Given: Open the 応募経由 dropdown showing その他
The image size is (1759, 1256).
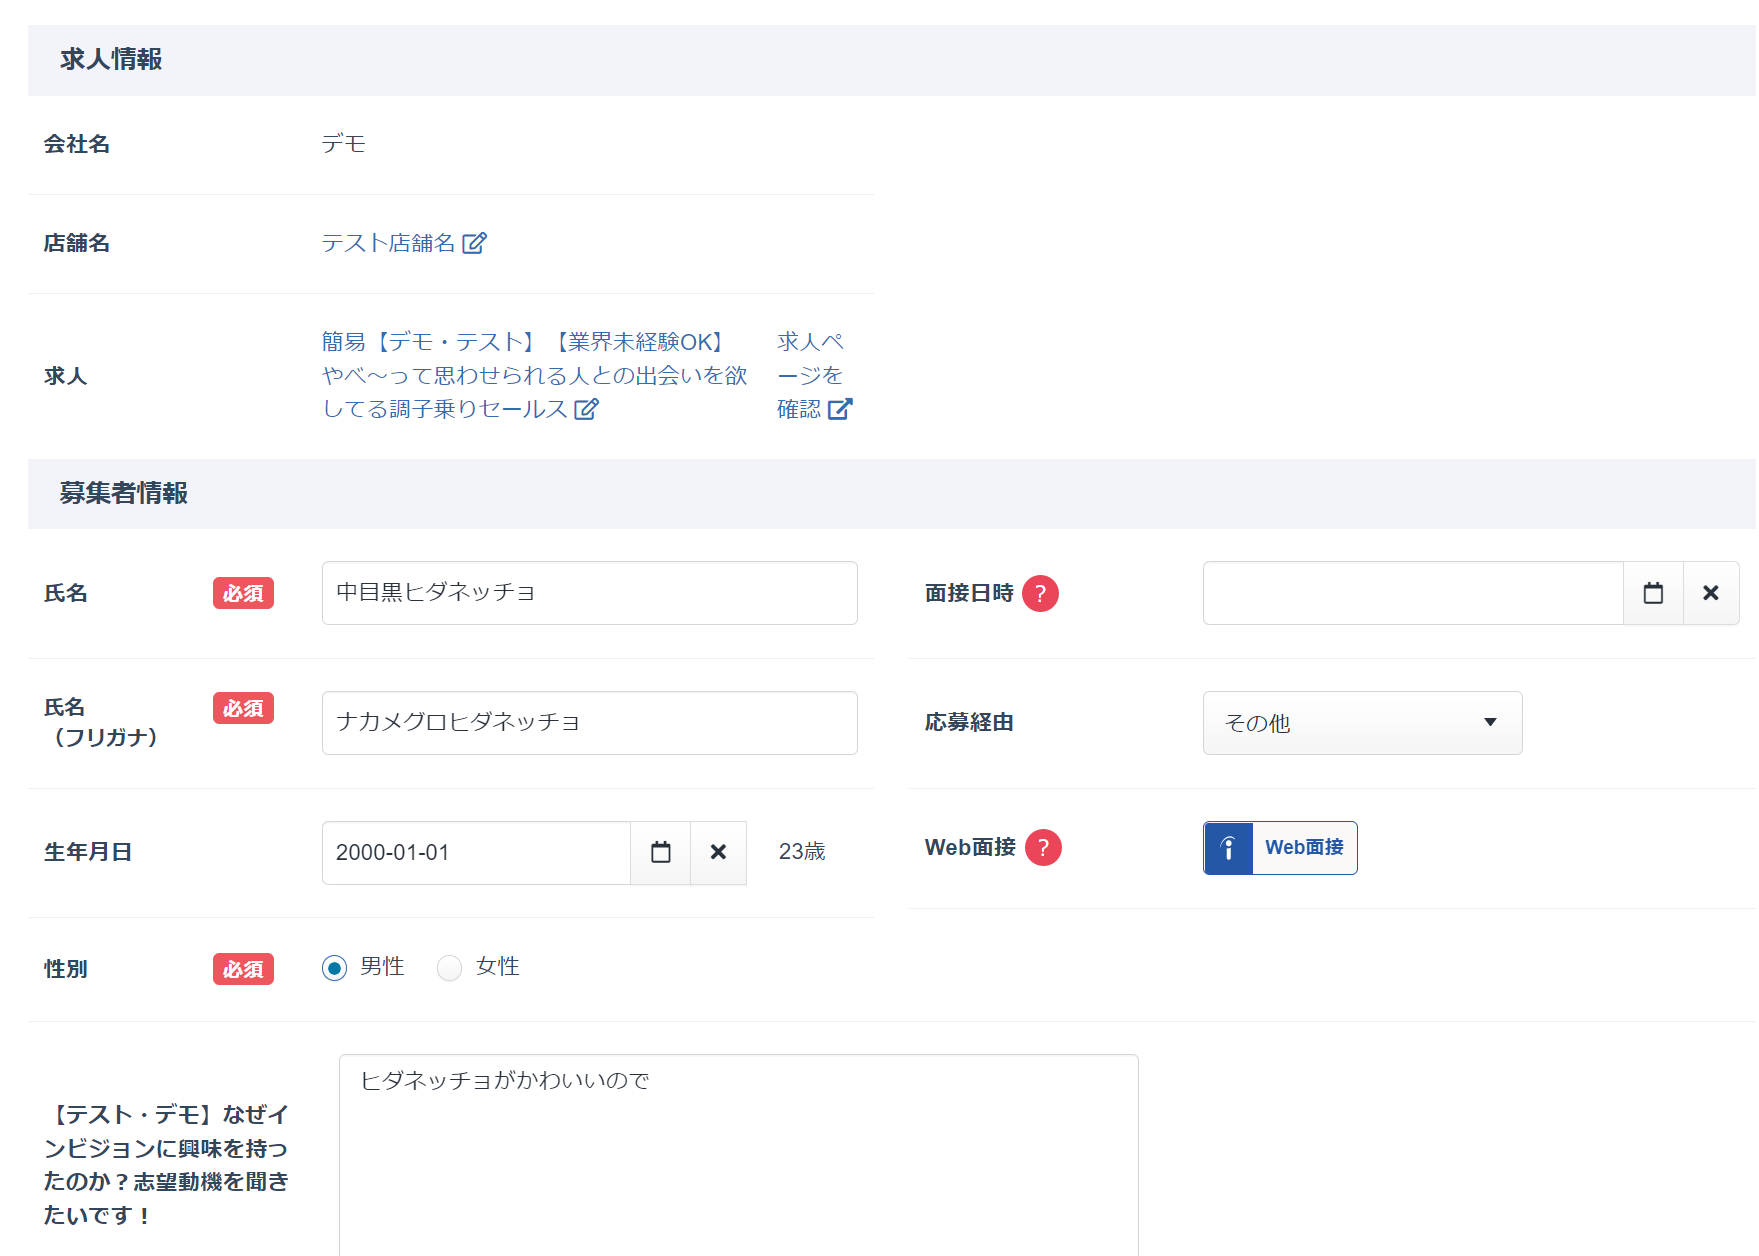Looking at the screenshot, I should 1361,723.
